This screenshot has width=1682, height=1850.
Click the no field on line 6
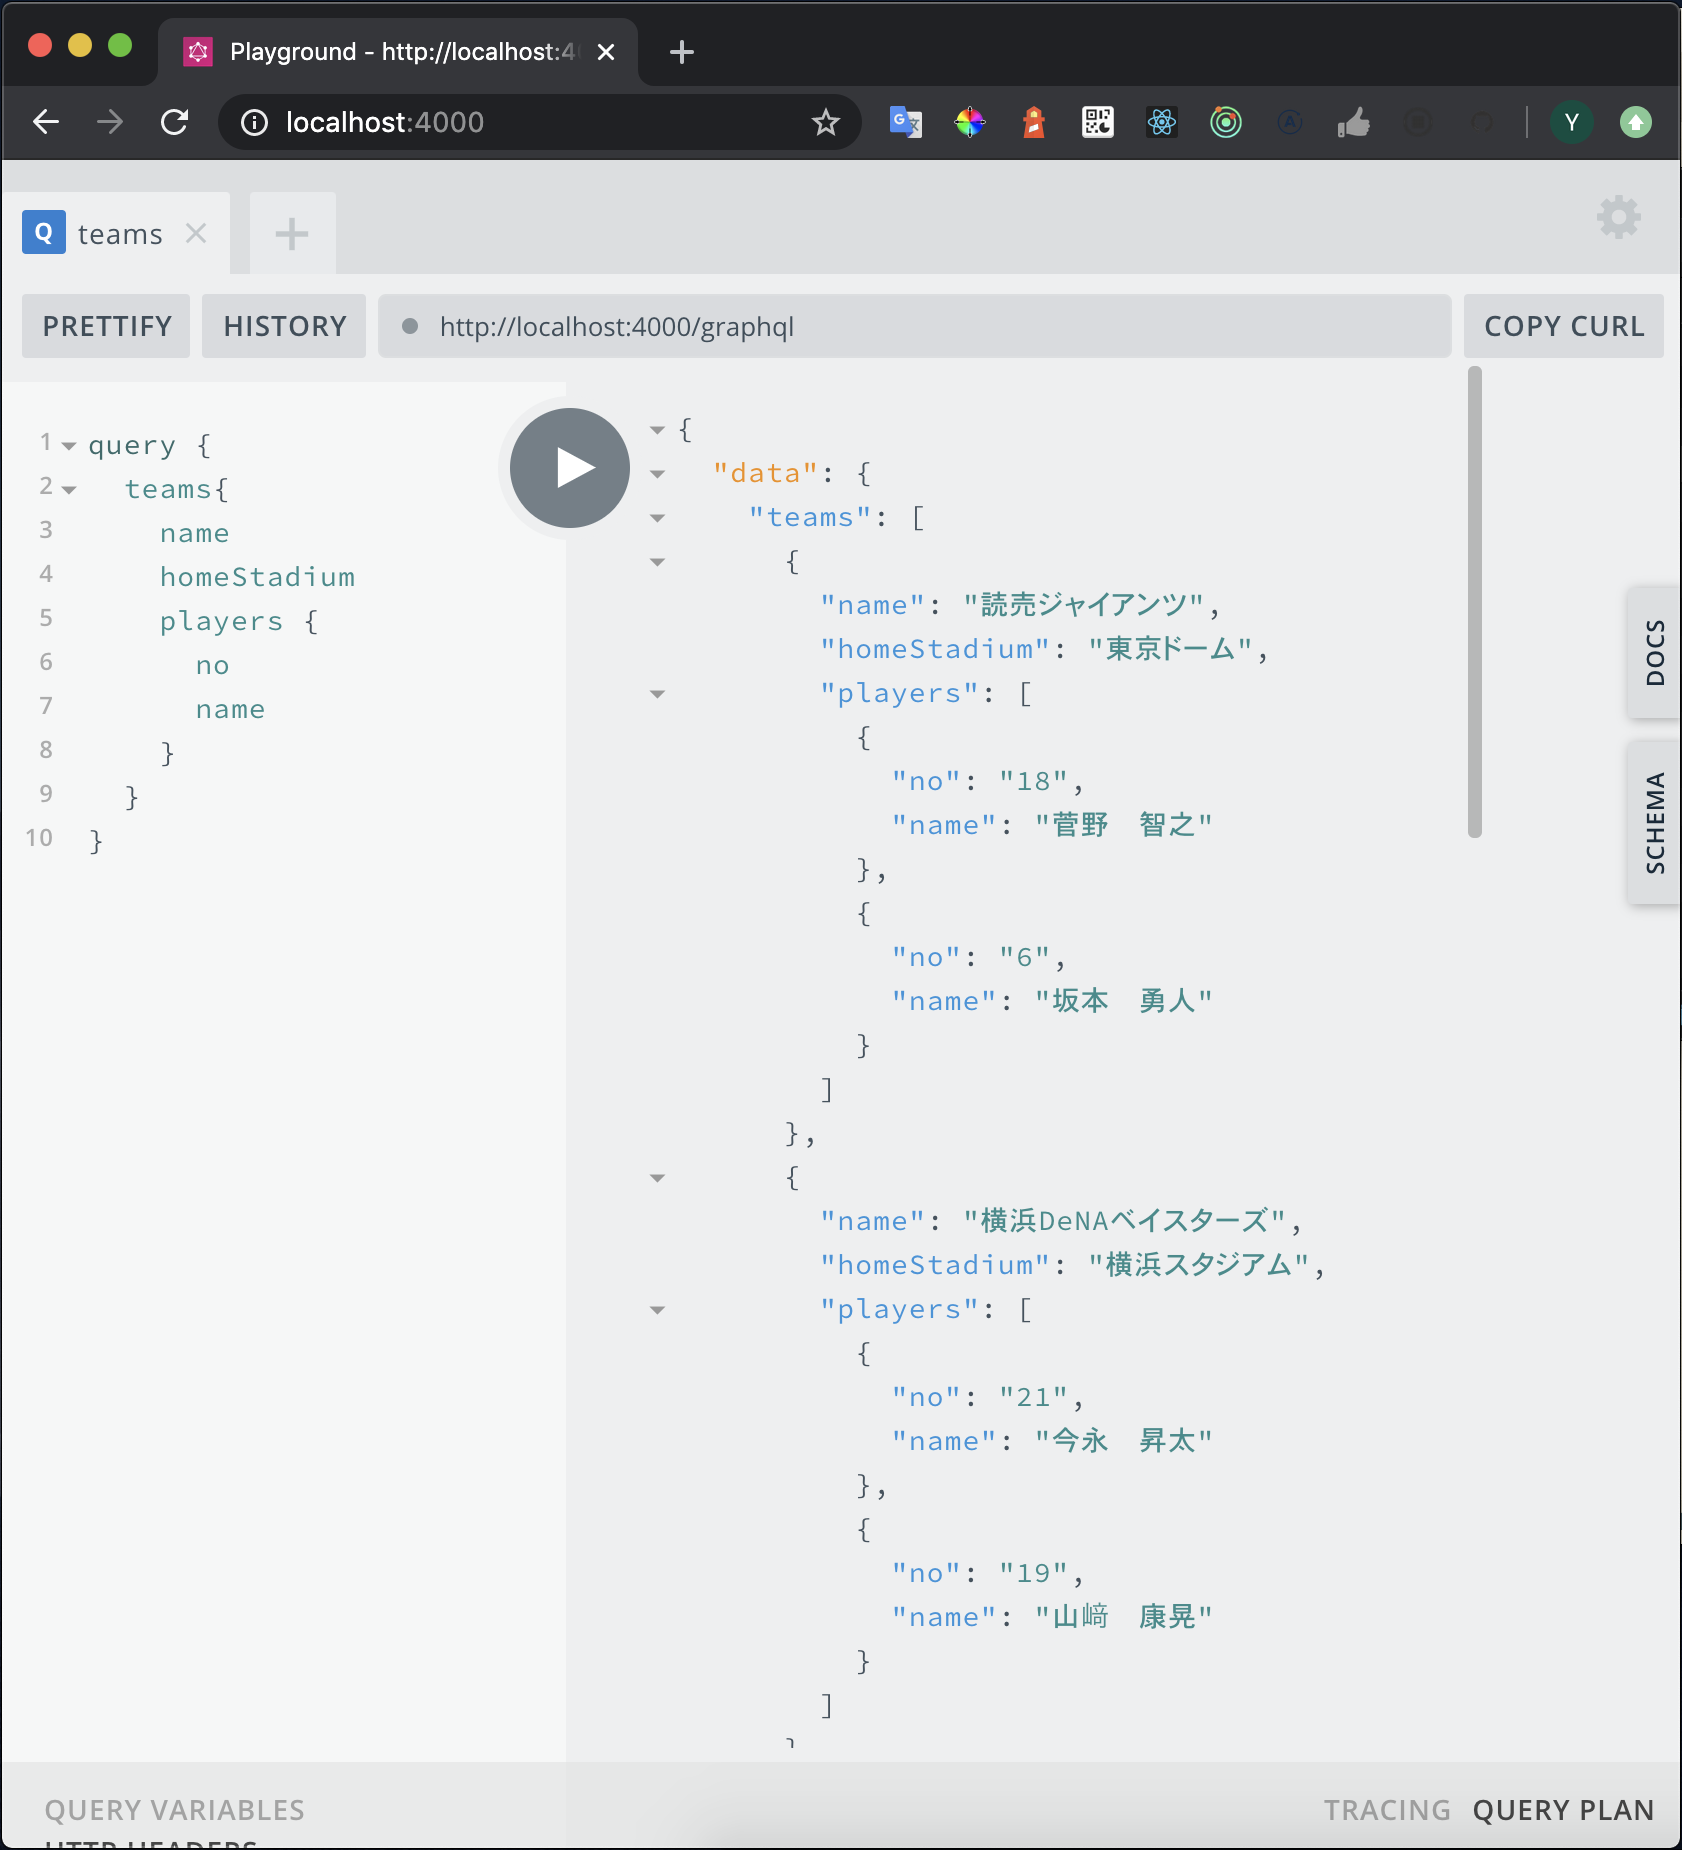click(213, 666)
